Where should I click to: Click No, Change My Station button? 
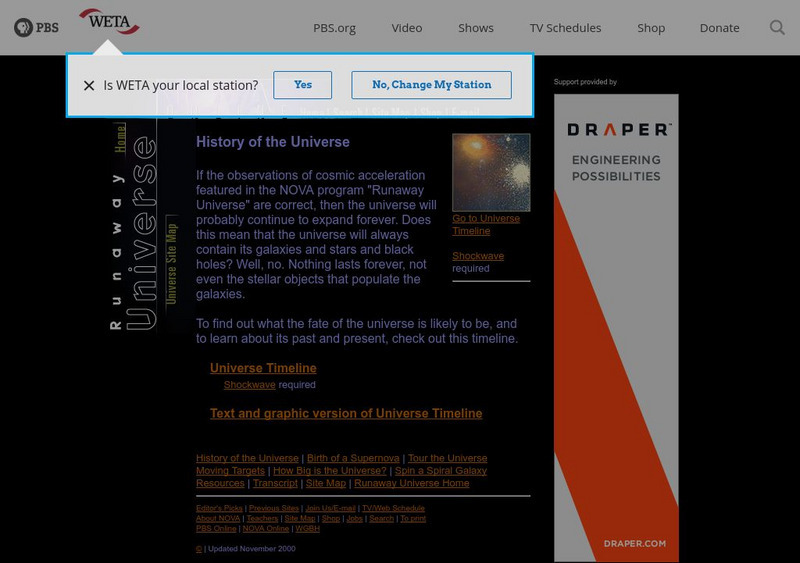pos(432,85)
